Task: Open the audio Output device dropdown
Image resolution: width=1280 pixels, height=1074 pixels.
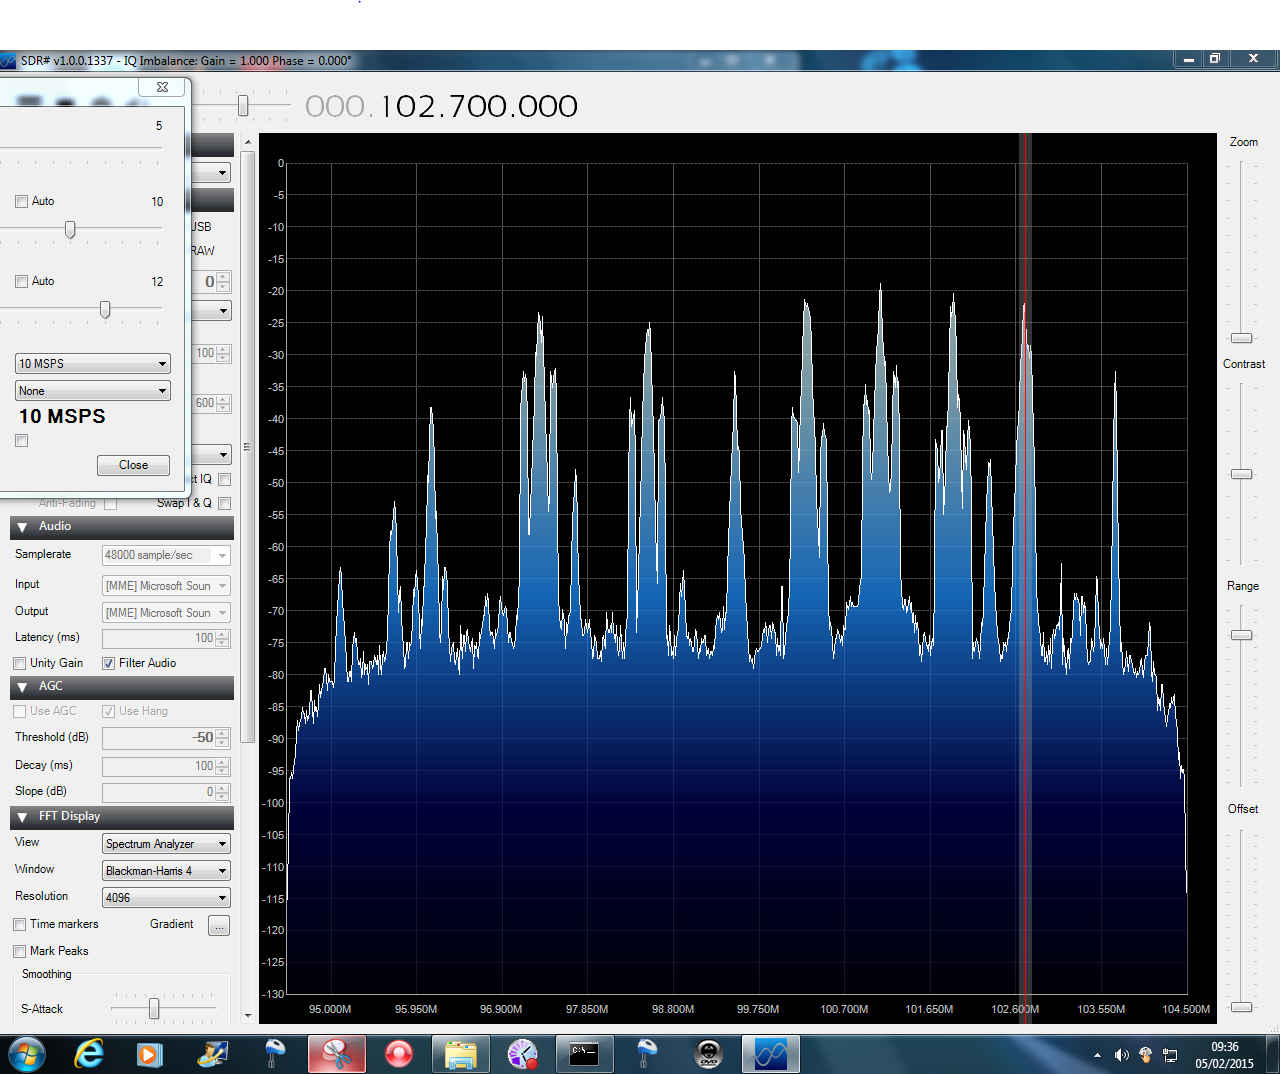Action: 166,613
